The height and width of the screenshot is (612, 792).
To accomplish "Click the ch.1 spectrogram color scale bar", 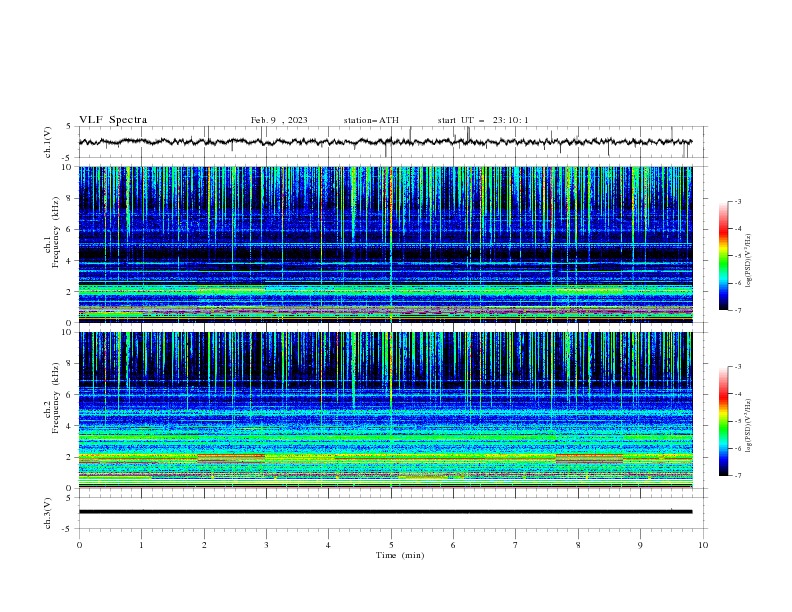I will pos(723,256).
